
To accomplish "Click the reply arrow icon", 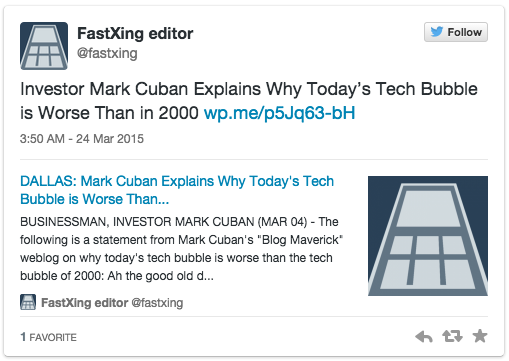I will tap(424, 337).
